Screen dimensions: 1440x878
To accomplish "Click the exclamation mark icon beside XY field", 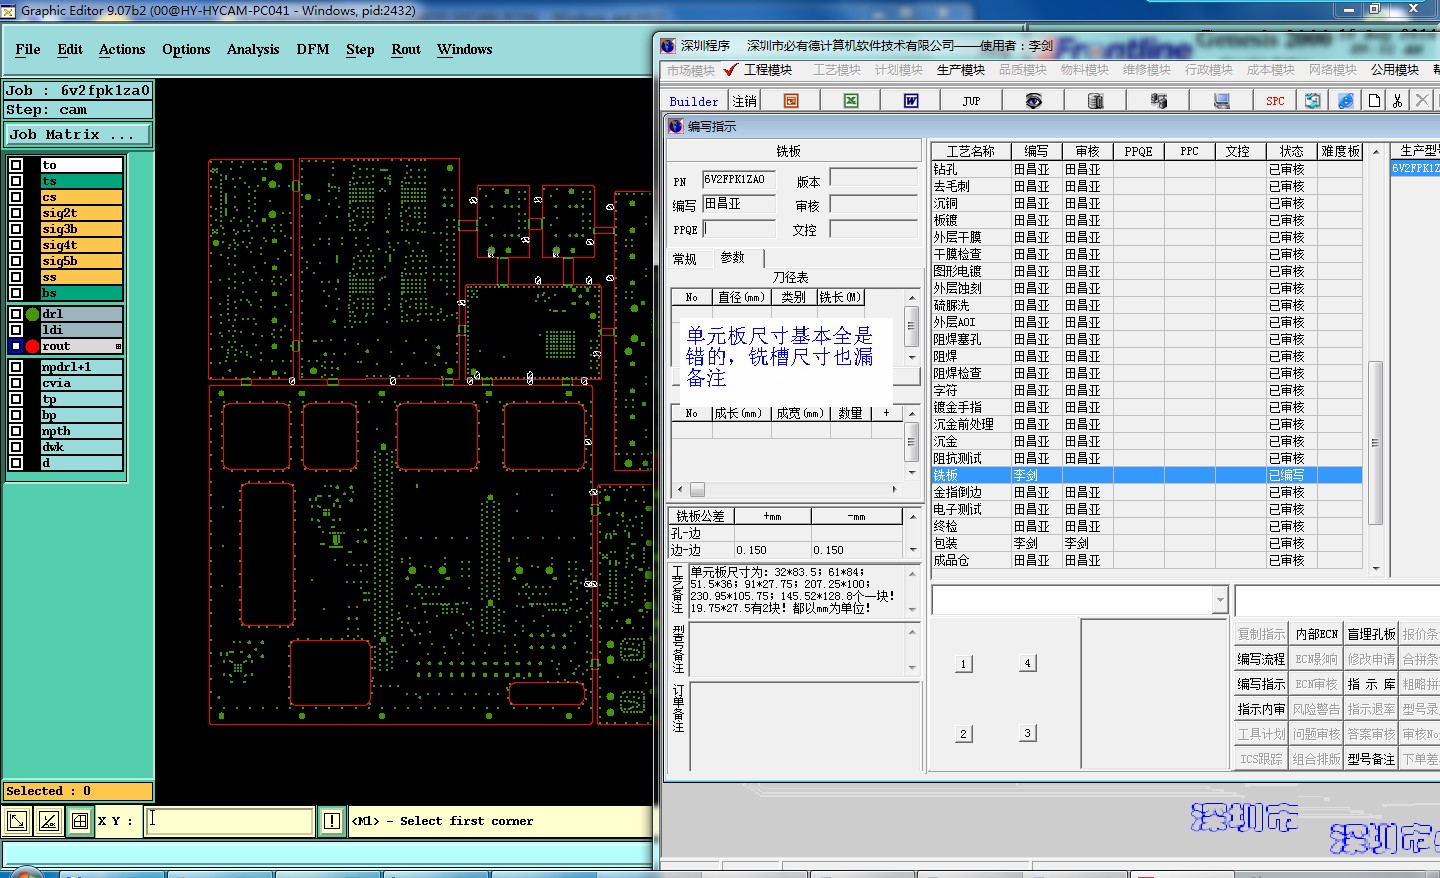I will click(x=332, y=822).
